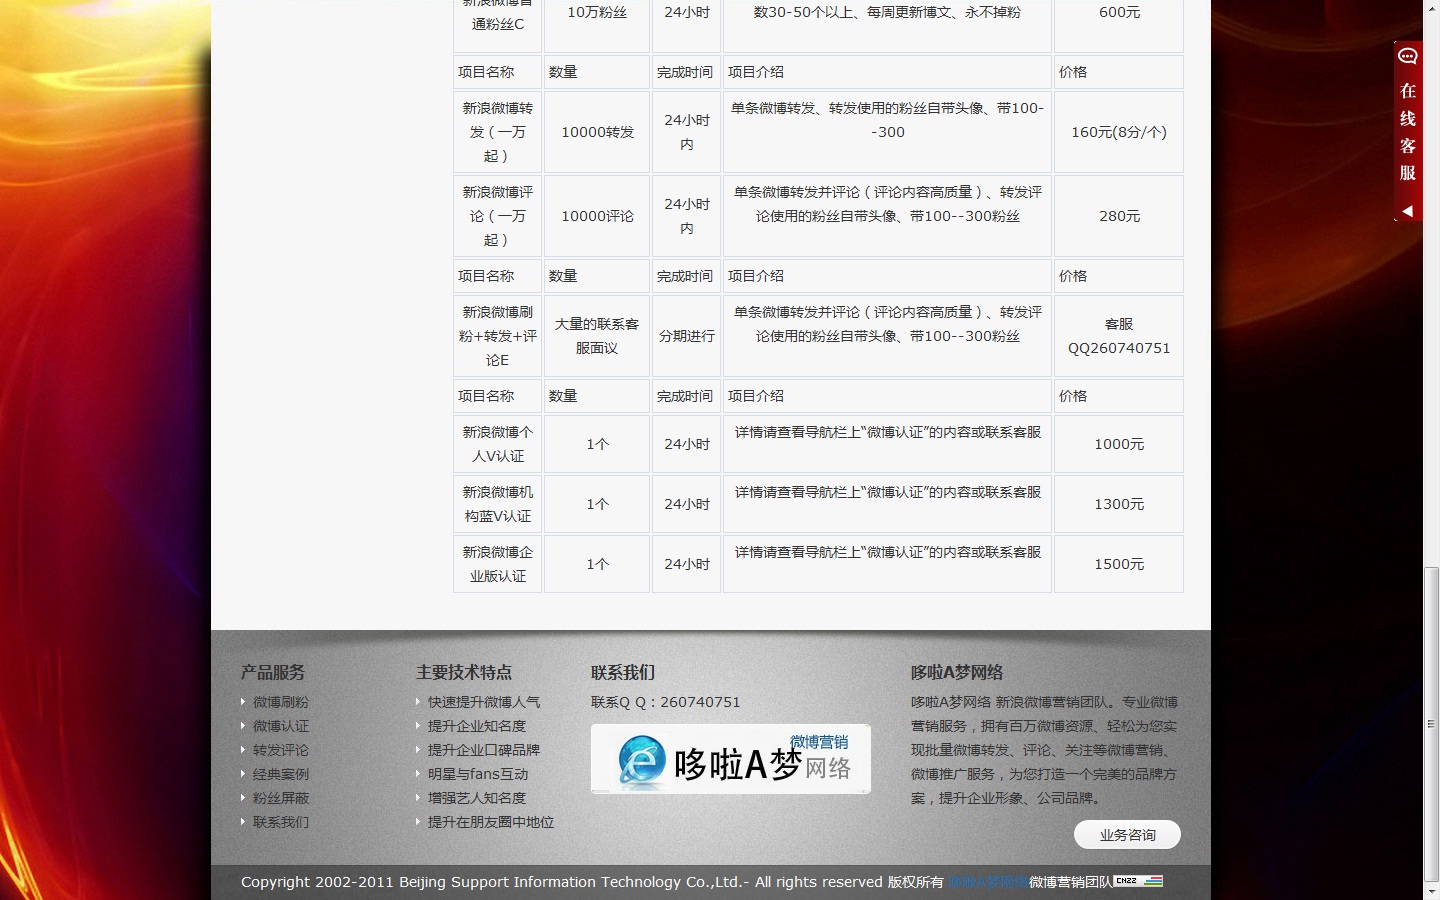Click the 产品服务 footer heading

tap(273, 672)
